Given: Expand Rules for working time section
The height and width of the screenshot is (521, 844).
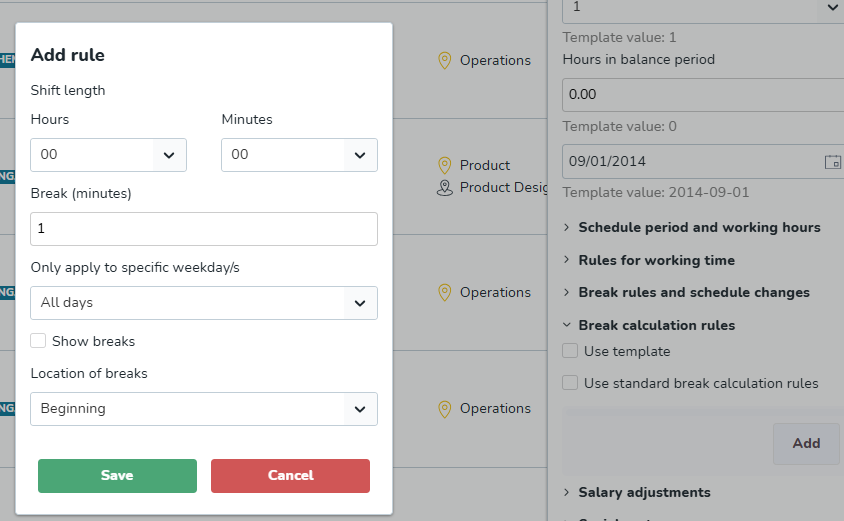Looking at the screenshot, I should click(656, 260).
